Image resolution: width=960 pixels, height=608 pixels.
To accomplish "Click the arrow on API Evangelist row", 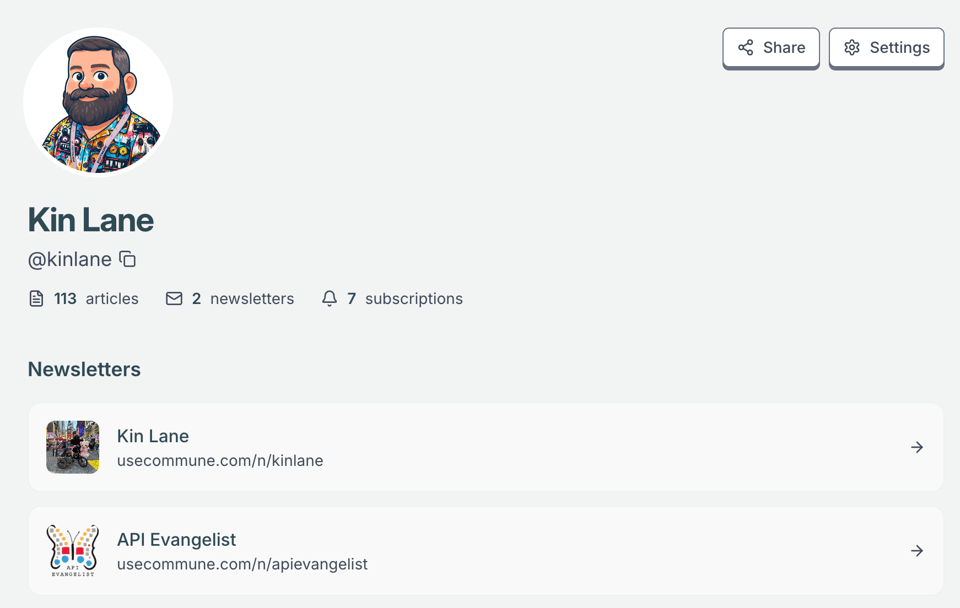I will point(916,551).
